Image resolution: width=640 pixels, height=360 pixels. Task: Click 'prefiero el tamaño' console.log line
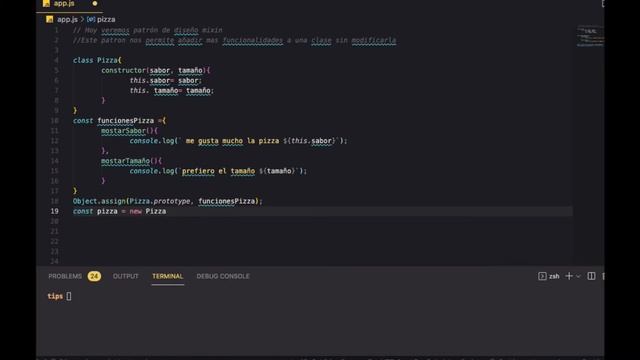click(218, 171)
